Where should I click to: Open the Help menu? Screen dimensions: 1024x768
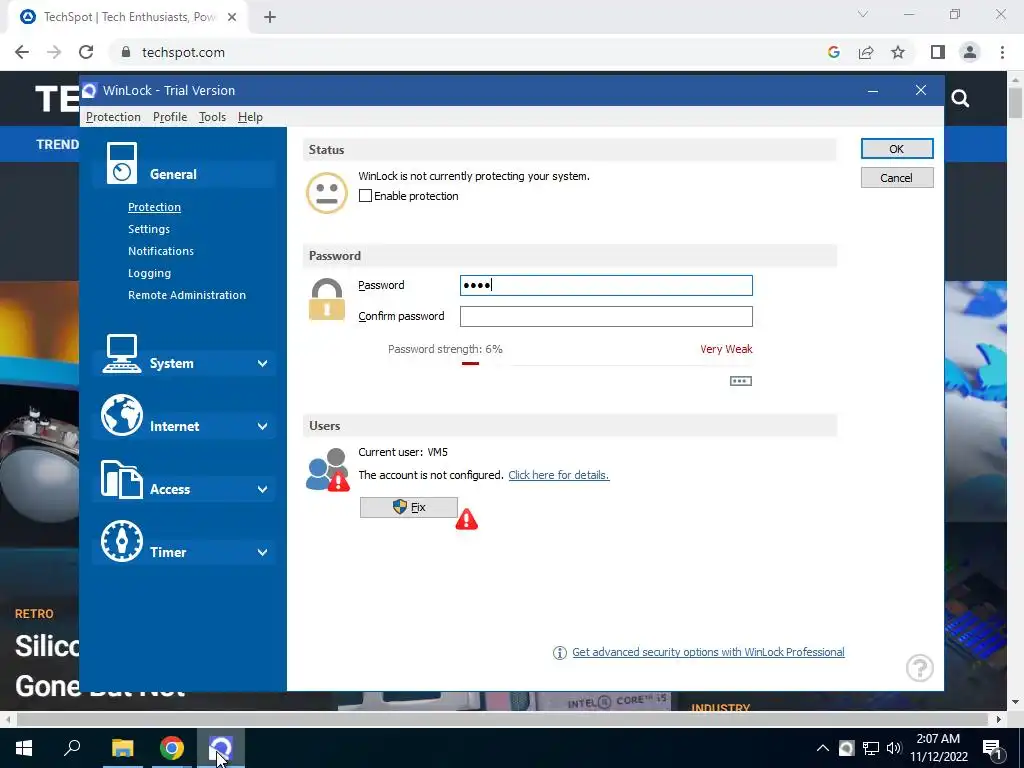point(250,117)
